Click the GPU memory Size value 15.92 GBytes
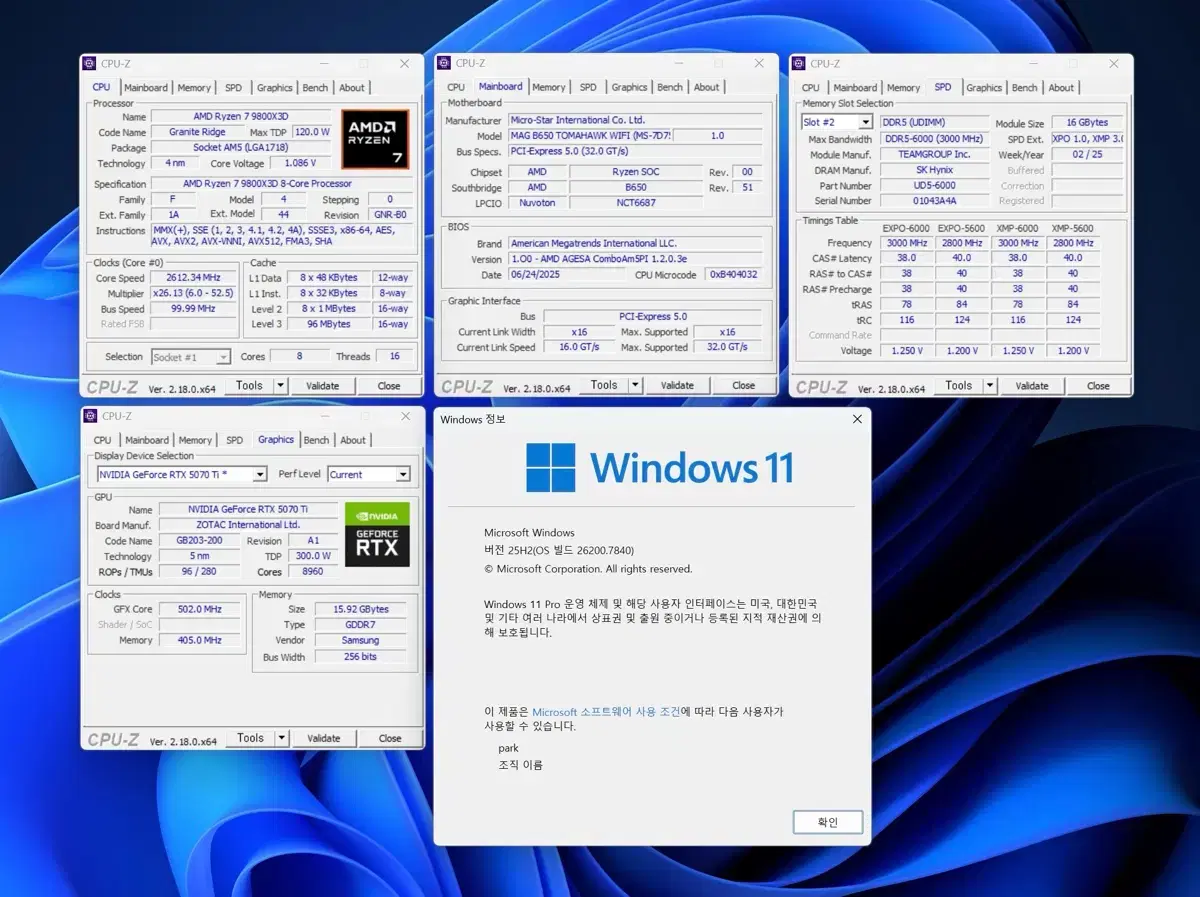The image size is (1200, 897). click(360, 609)
